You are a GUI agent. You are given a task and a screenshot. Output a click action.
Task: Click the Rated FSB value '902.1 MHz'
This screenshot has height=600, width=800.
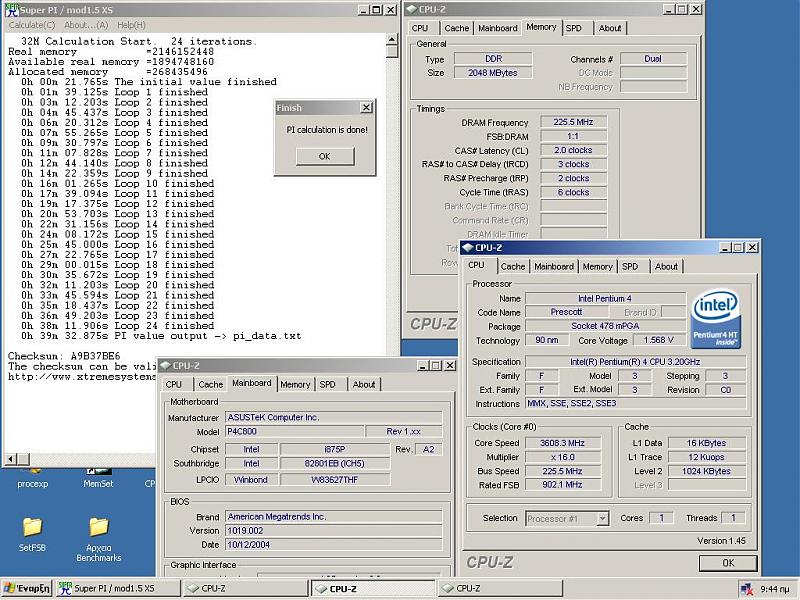562,485
